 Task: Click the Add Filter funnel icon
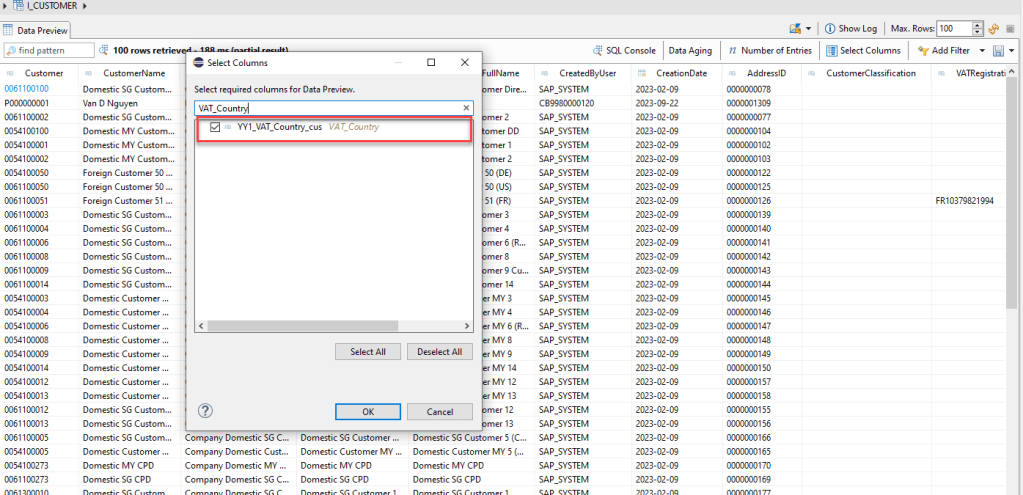[923, 50]
